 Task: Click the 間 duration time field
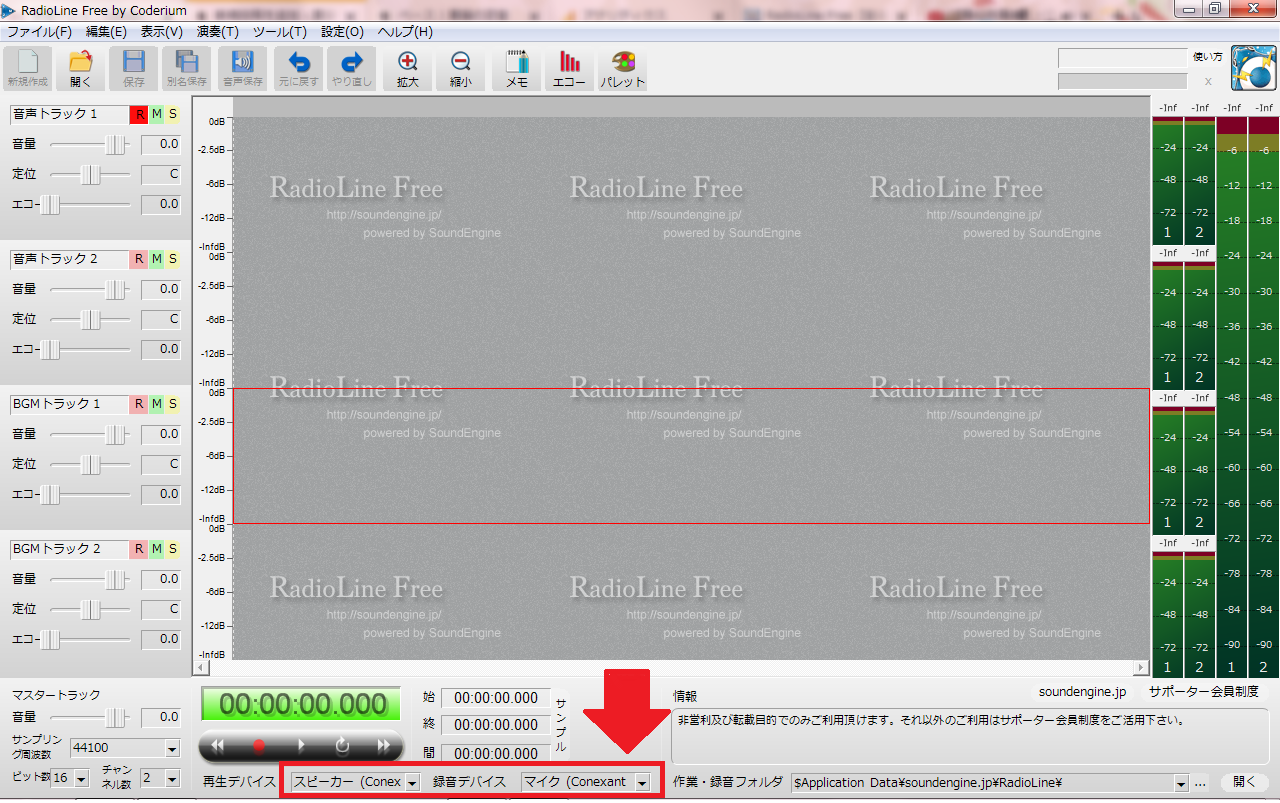pyautogui.click(x=496, y=753)
